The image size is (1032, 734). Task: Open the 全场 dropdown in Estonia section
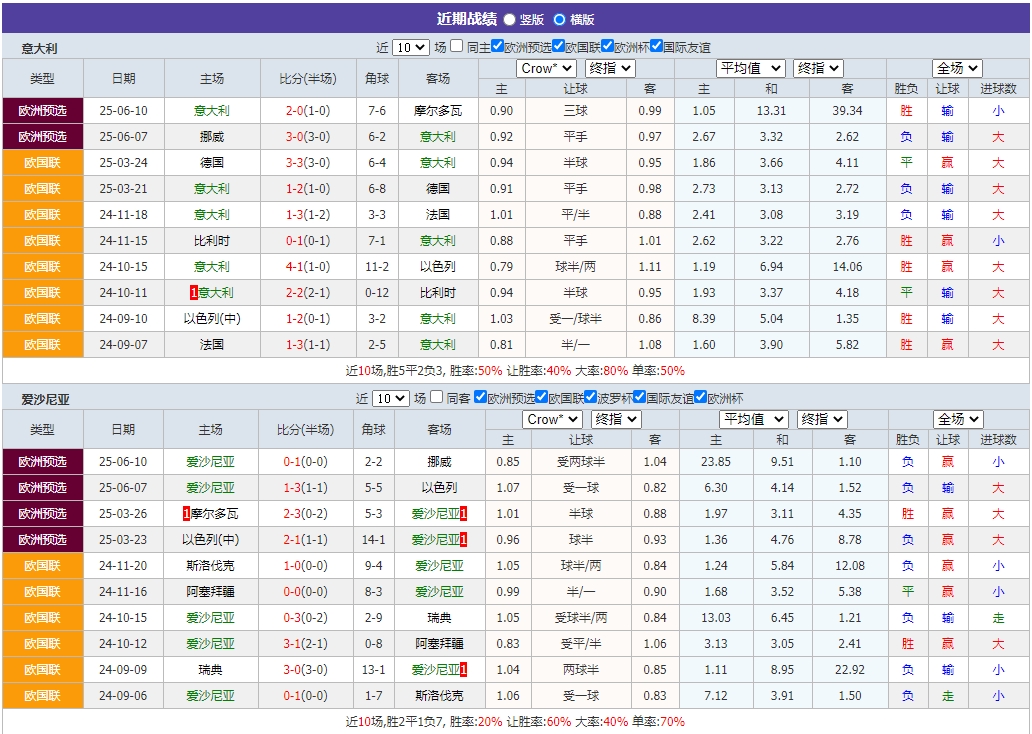tap(959, 417)
